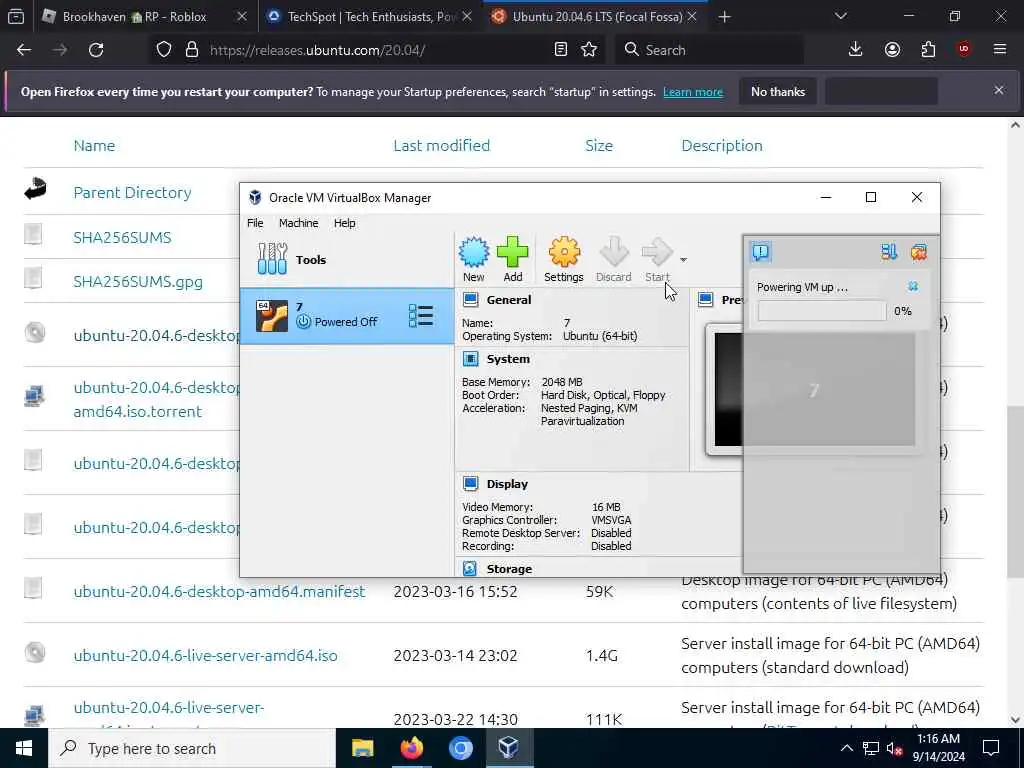Select the Ubuntu 20.04.6 LTS tab
1024x768 pixels.
click(x=598, y=17)
